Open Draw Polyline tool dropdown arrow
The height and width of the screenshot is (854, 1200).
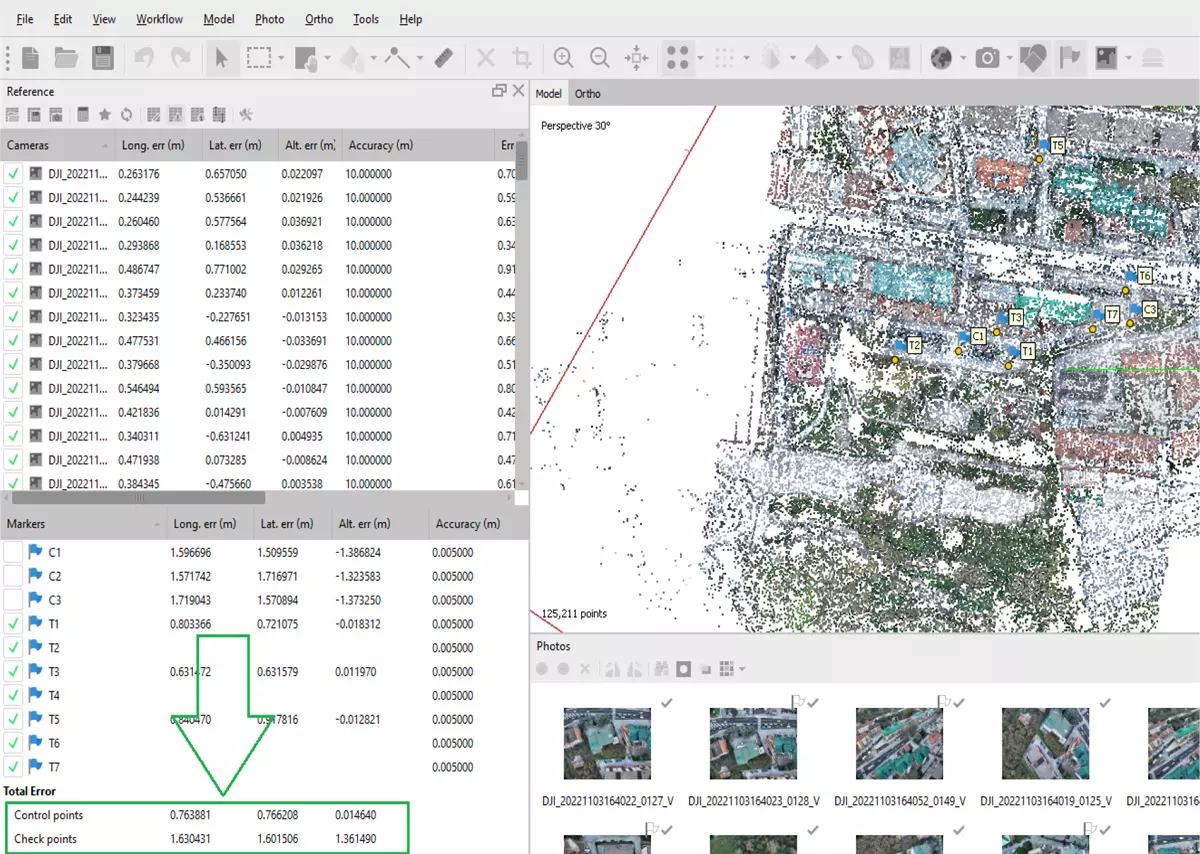(x=420, y=58)
